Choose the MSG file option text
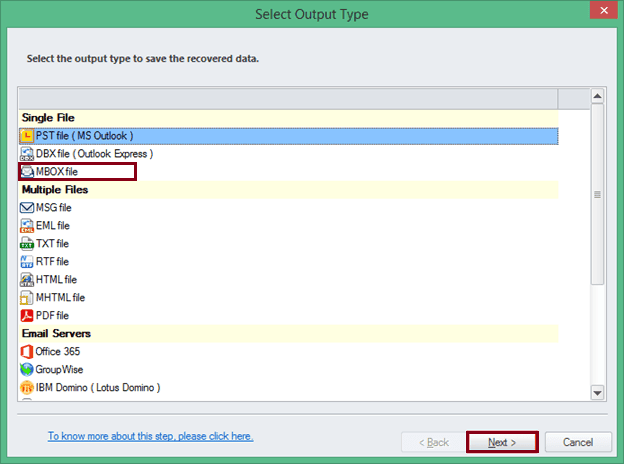This screenshot has width=624, height=464. coord(54,208)
